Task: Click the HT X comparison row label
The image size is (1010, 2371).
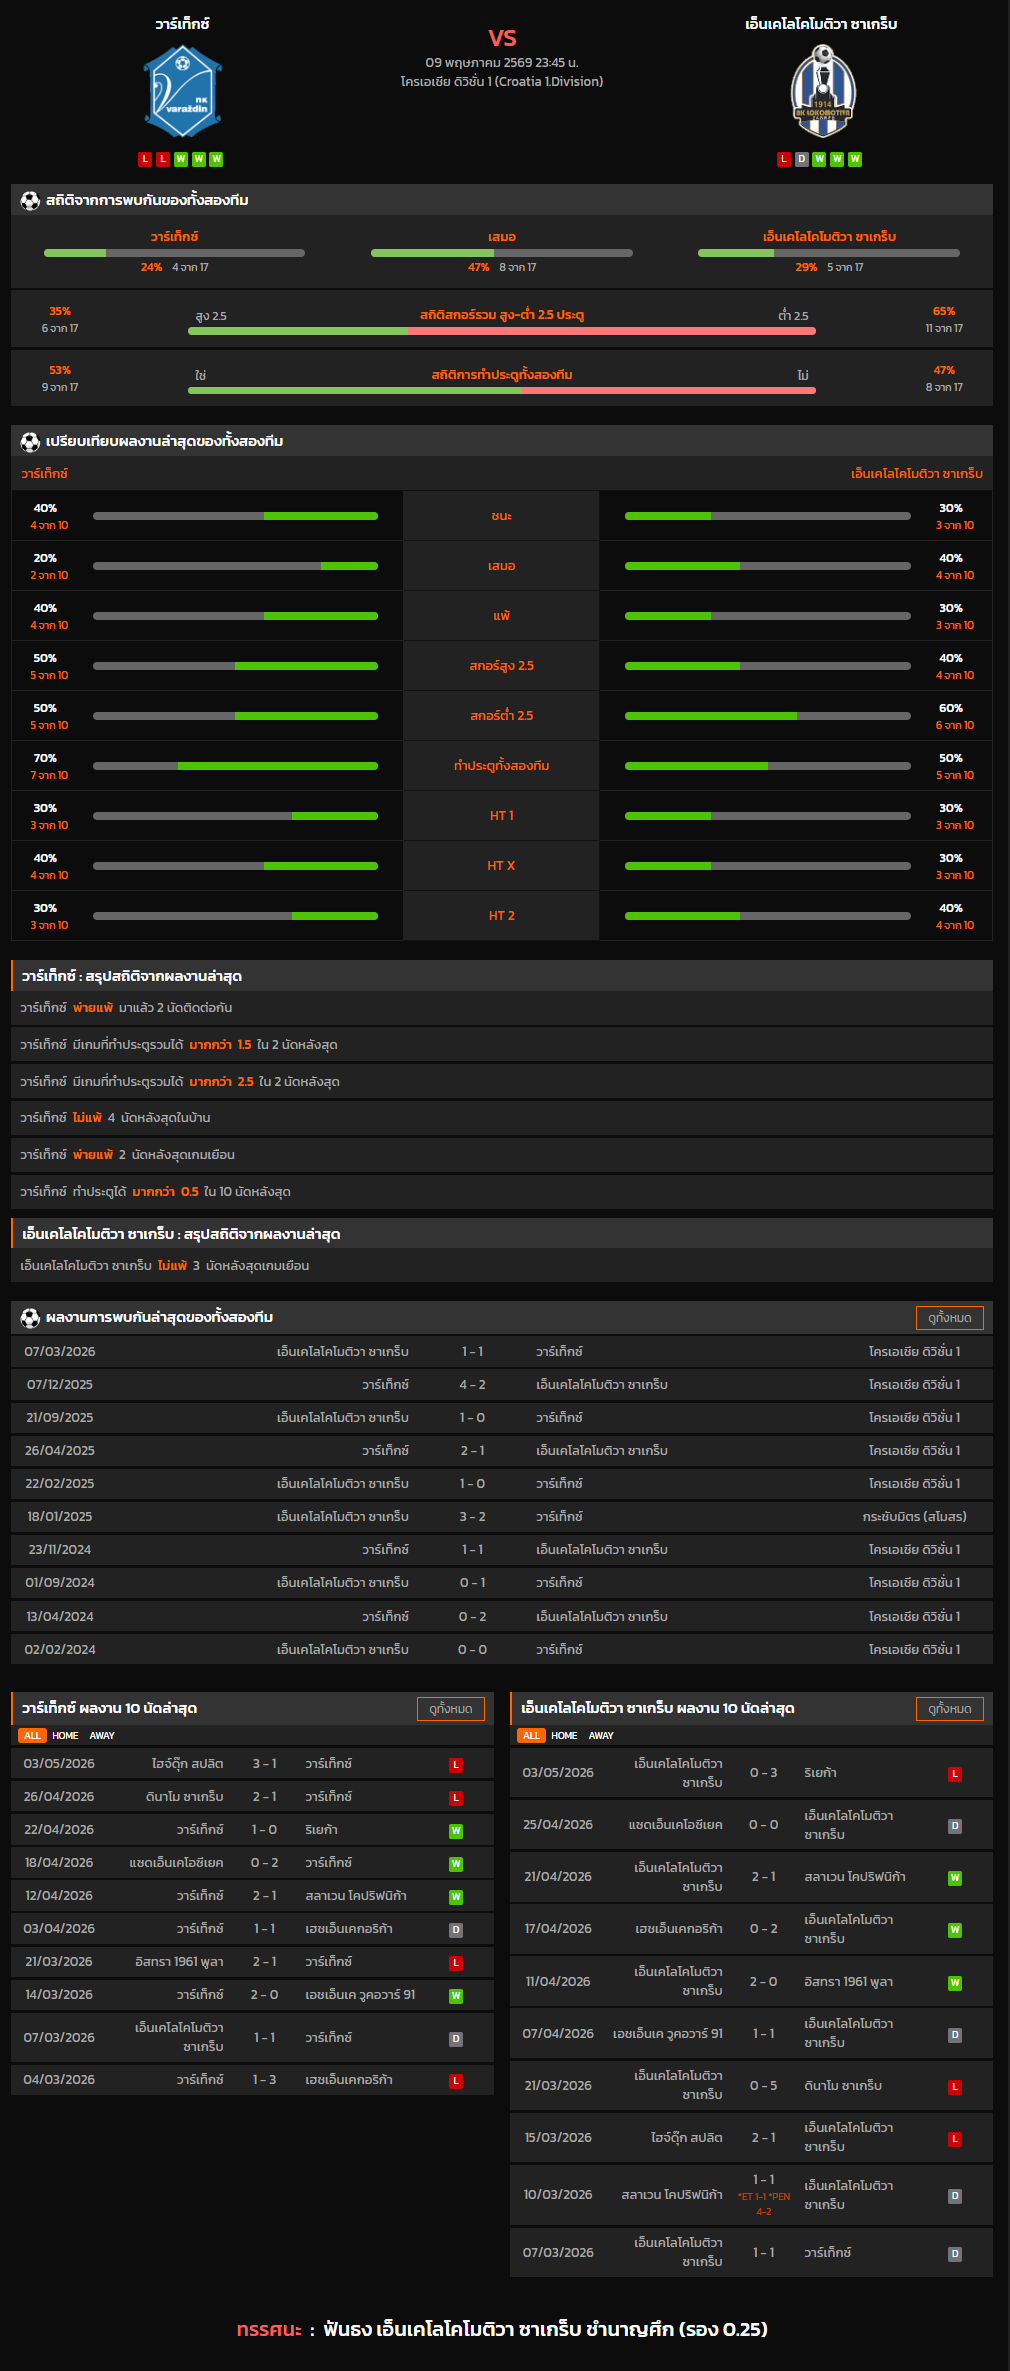Action: (502, 866)
